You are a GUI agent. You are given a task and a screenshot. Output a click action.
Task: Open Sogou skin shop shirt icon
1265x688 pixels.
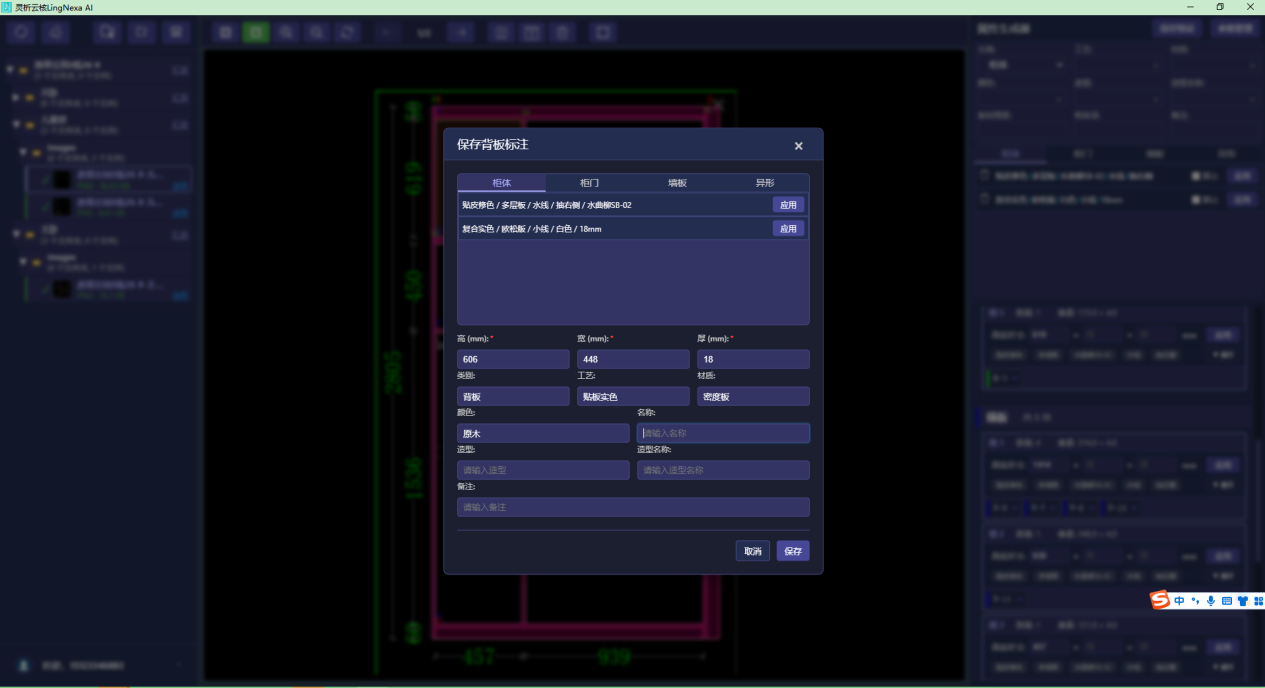coord(1243,601)
